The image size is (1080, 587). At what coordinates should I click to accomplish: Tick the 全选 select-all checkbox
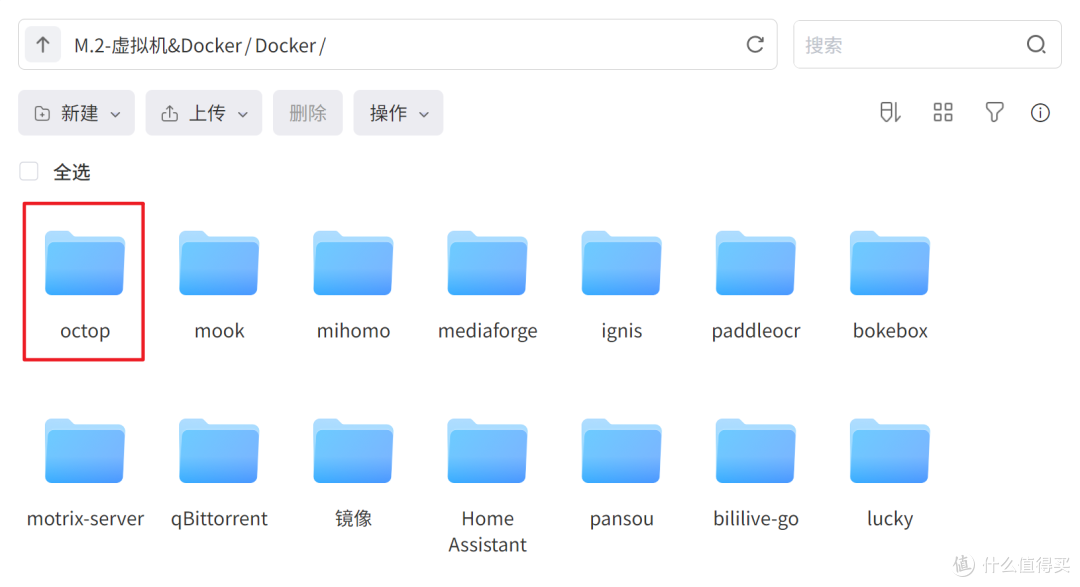point(29,172)
